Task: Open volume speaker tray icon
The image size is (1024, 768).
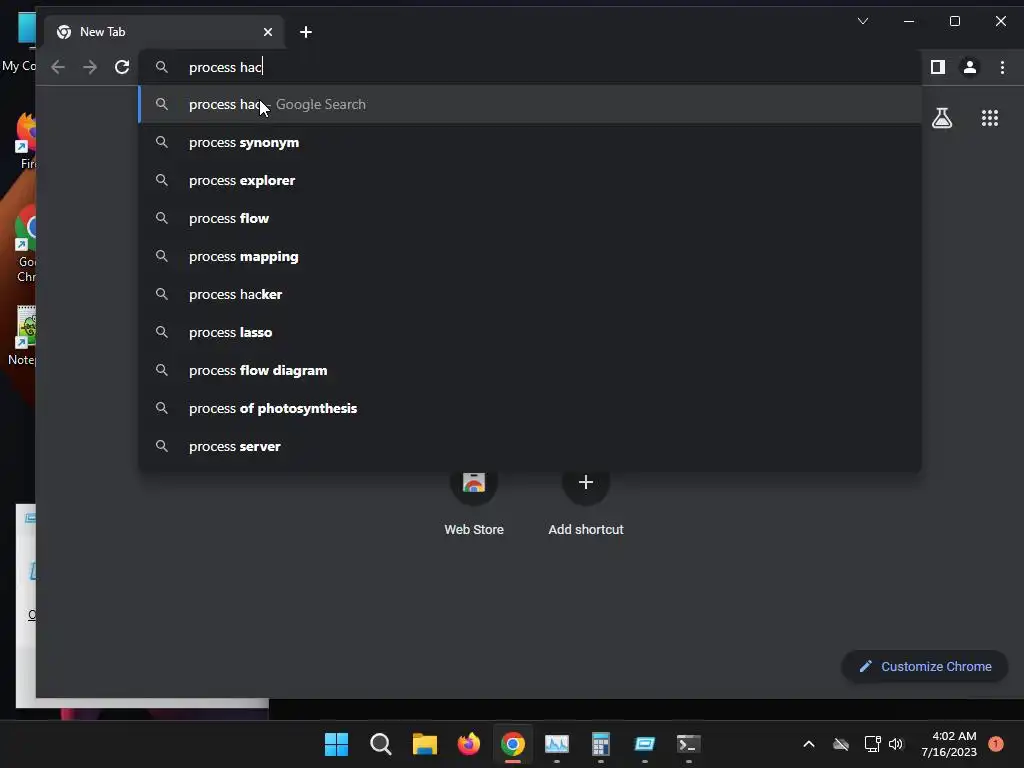Action: (896, 744)
